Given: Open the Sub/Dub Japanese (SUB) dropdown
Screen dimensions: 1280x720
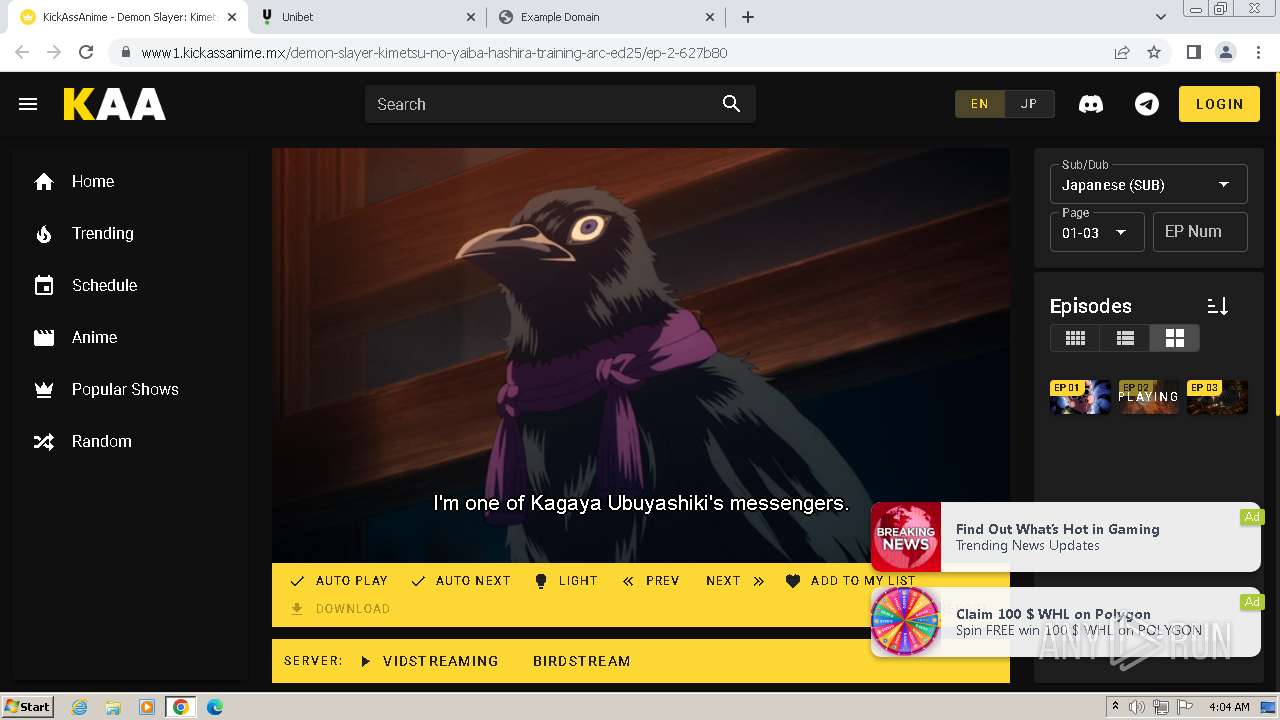Looking at the screenshot, I should 1148,185.
